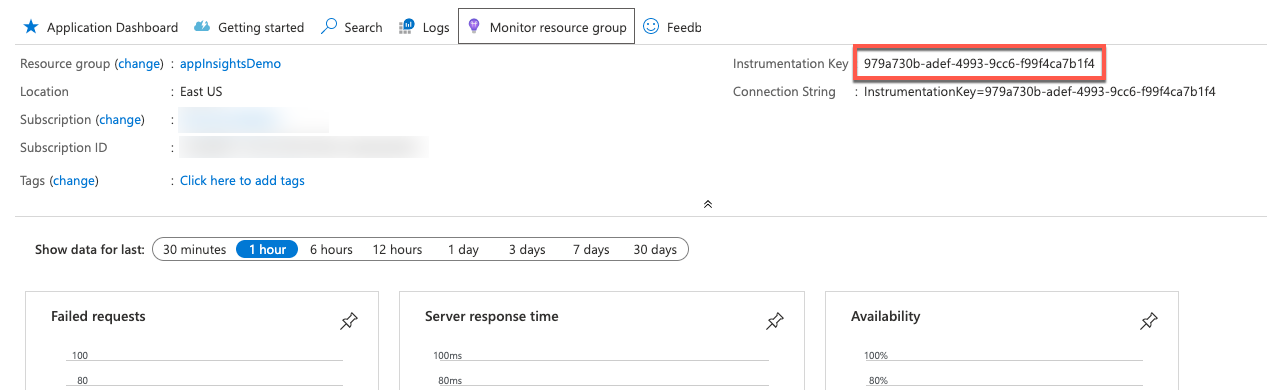Viewport: 1267px width, 390px height.
Task: Select the 3 days time range
Action: tap(527, 250)
